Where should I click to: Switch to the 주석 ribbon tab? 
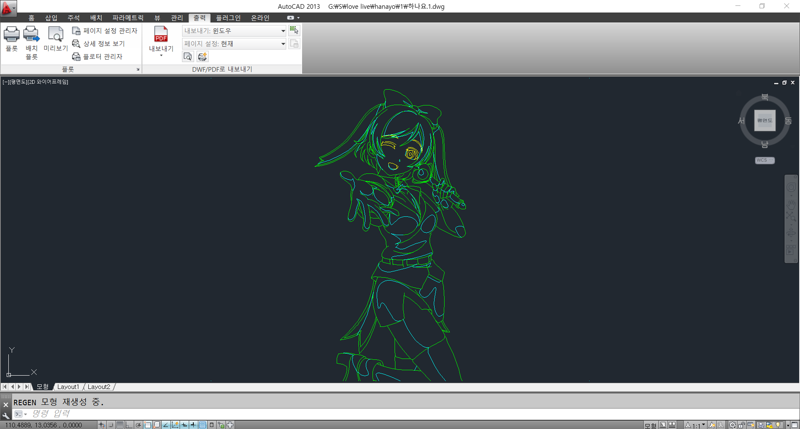tap(74, 18)
